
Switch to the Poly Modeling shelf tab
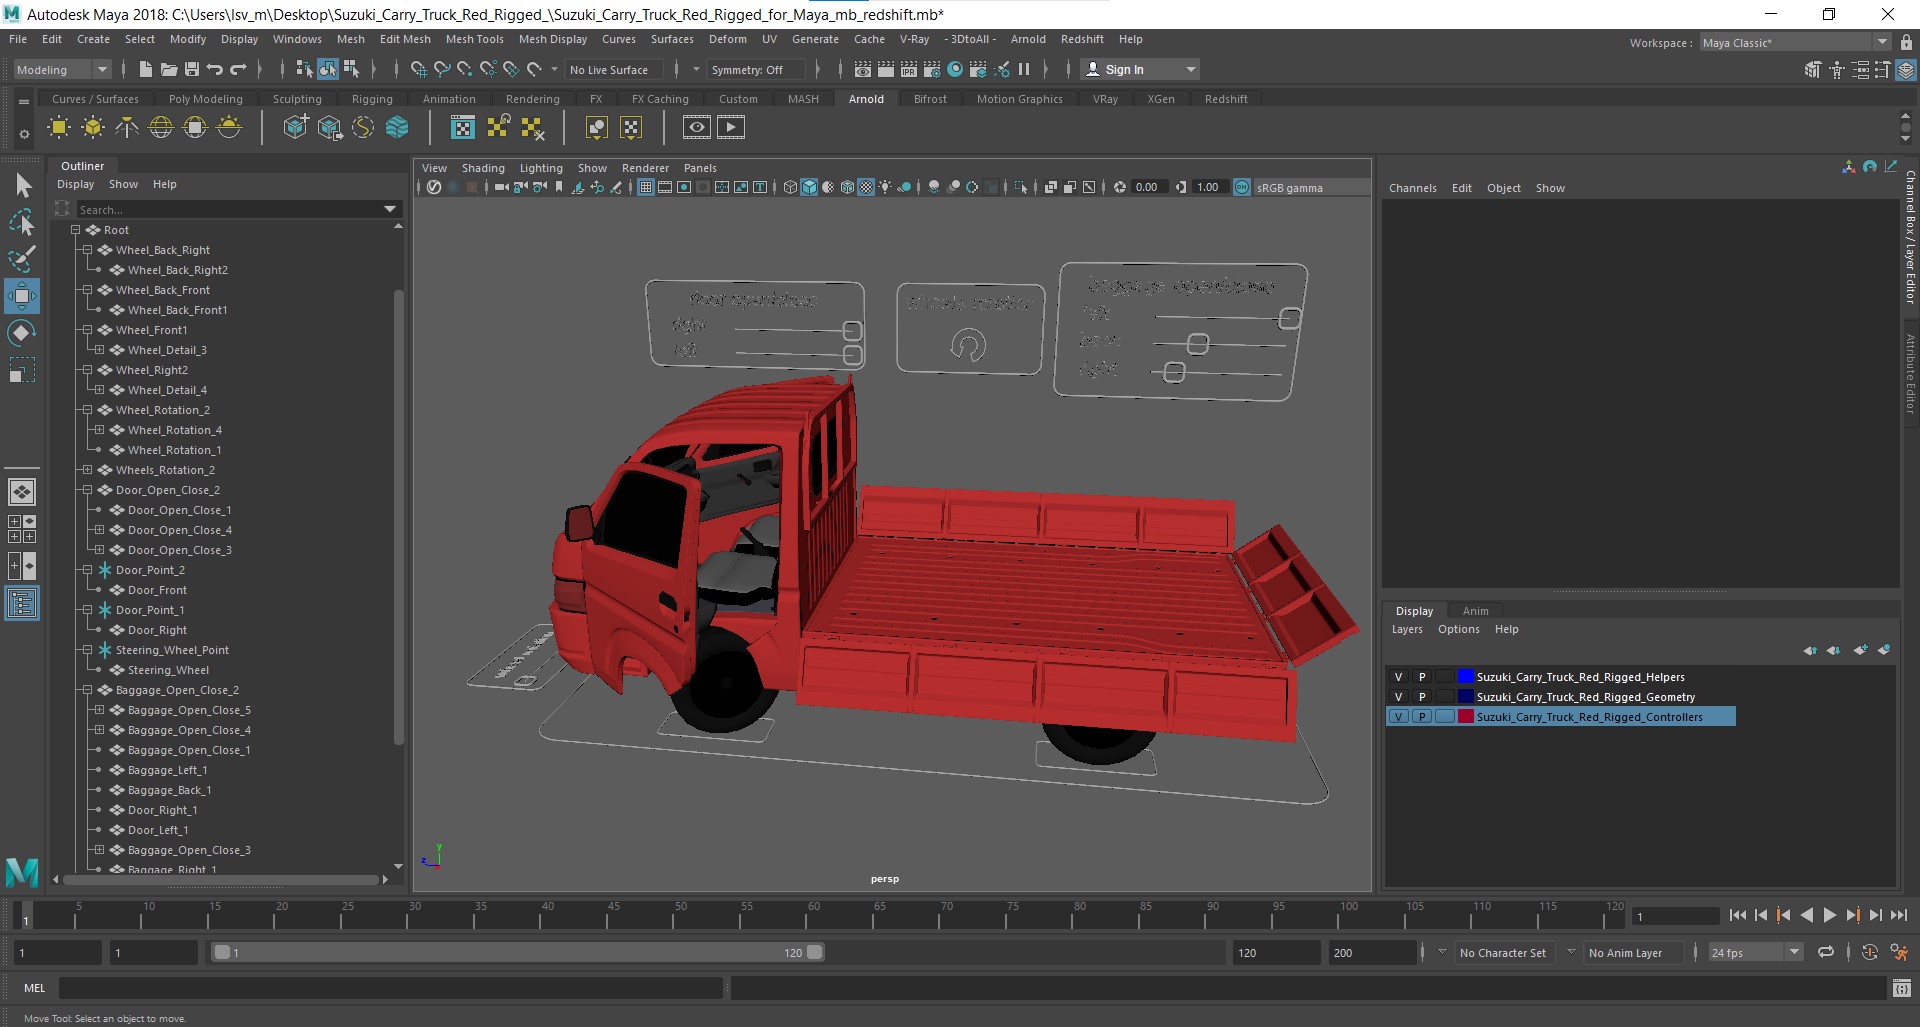pos(205,99)
